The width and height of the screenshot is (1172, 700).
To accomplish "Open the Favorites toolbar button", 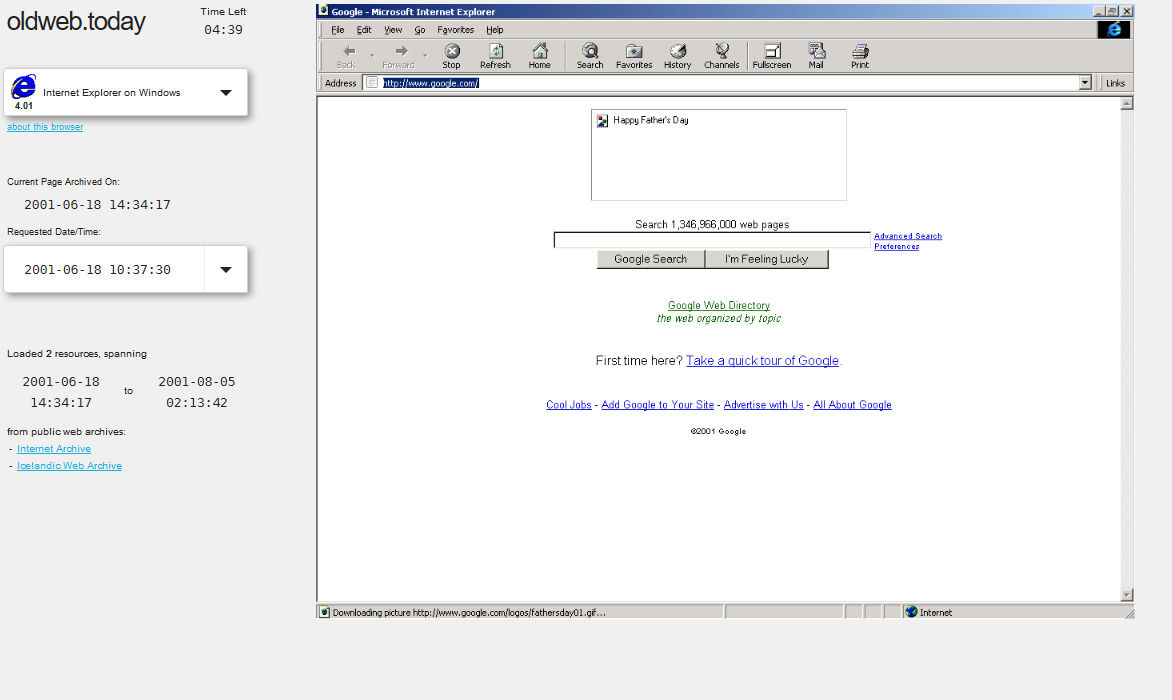I will [x=634, y=56].
